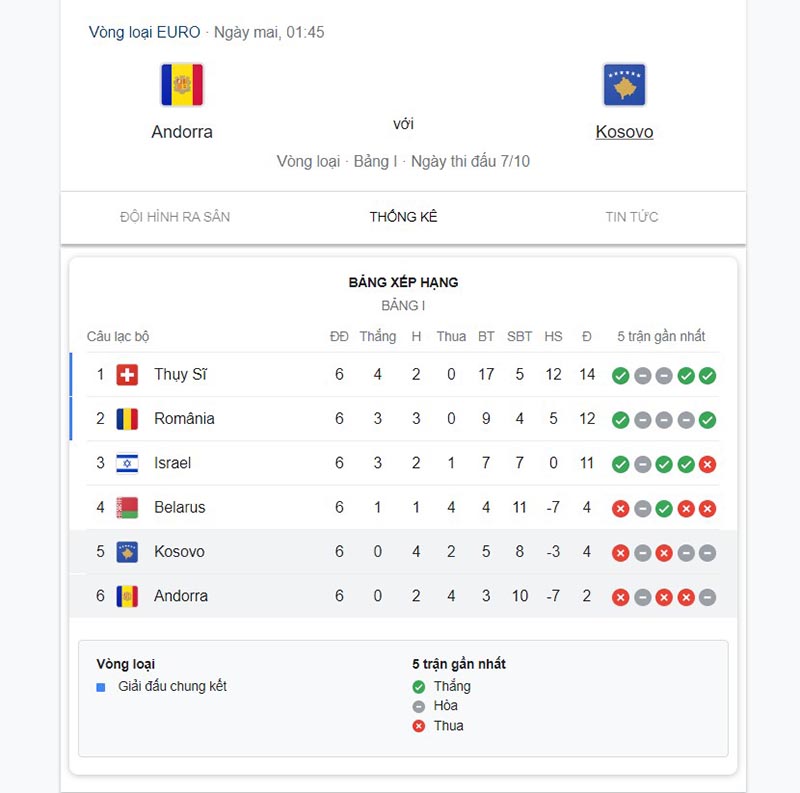Click the Belarus flag icon
This screenshot has height=793, width=800.
point(128,507)
